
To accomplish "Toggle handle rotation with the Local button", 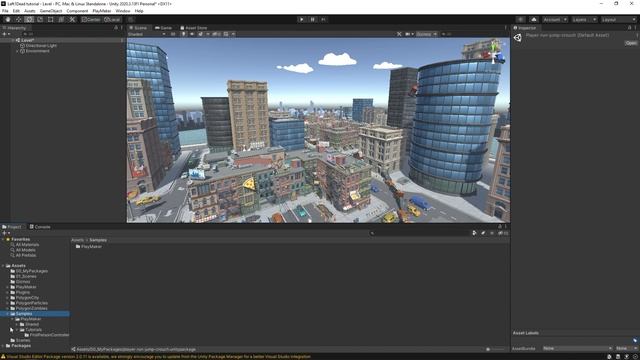I will pos(112,19).
